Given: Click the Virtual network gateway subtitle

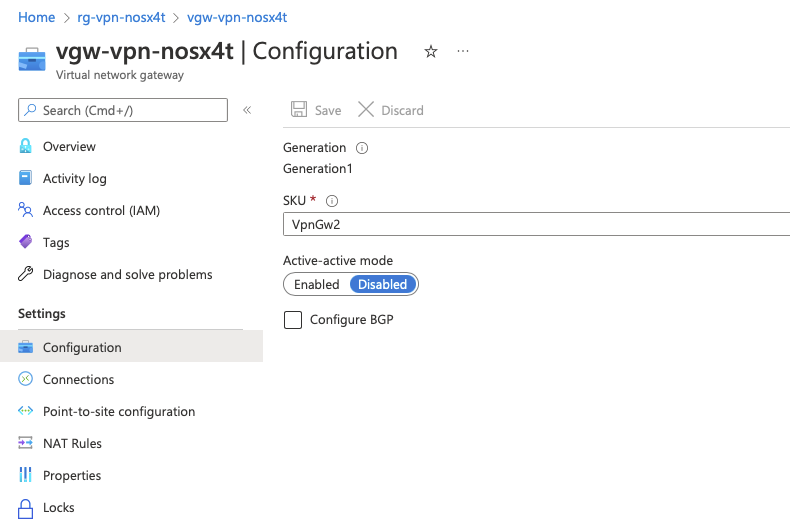Looking at the screenshot, I should (120, 75).
